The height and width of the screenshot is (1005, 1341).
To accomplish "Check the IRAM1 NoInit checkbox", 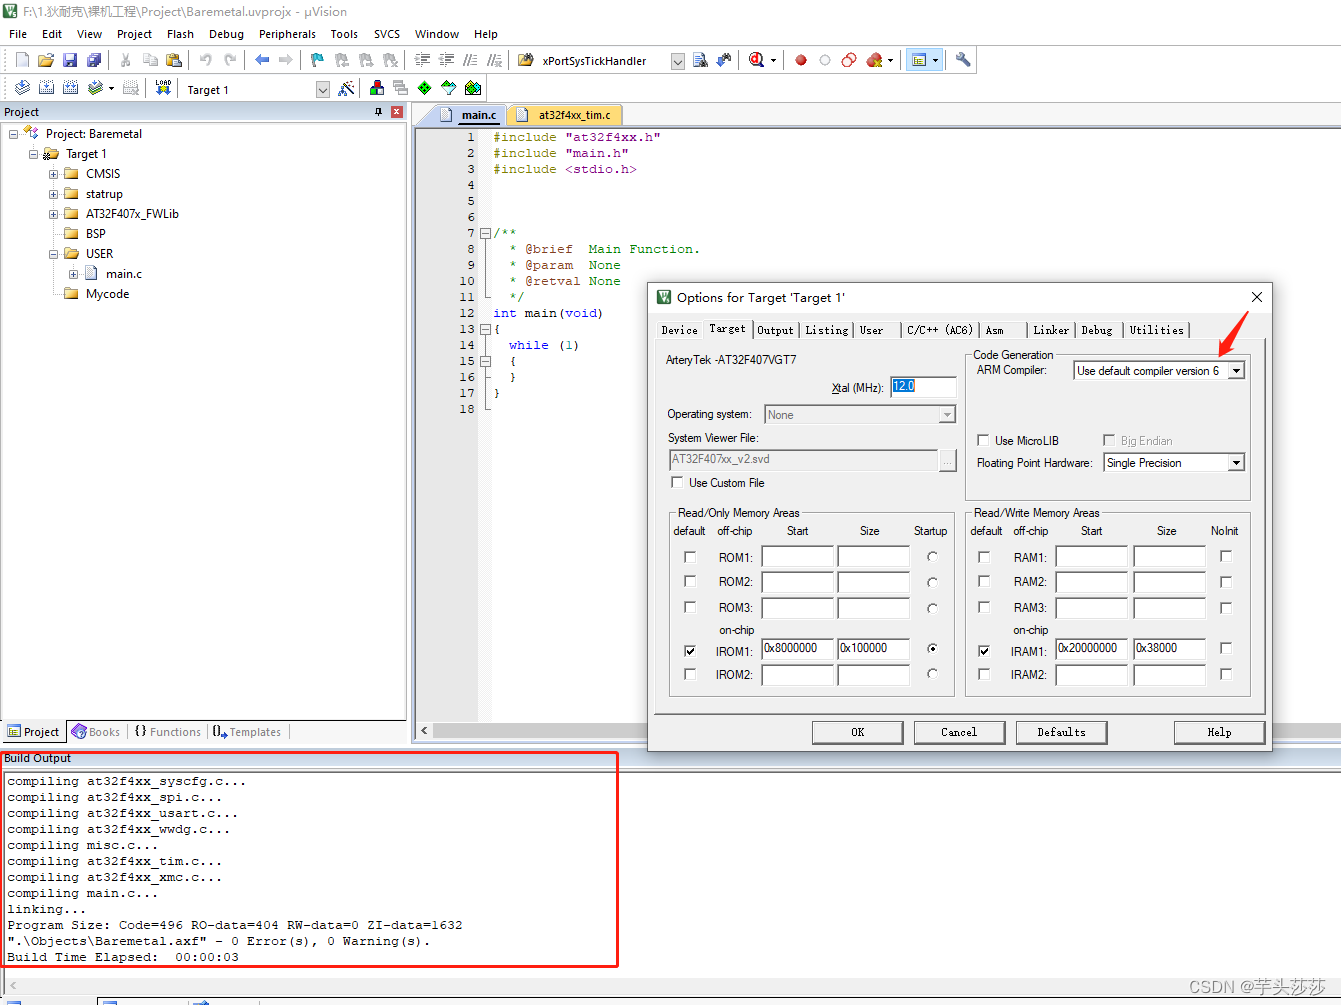I will click(x=1226, y=648).
